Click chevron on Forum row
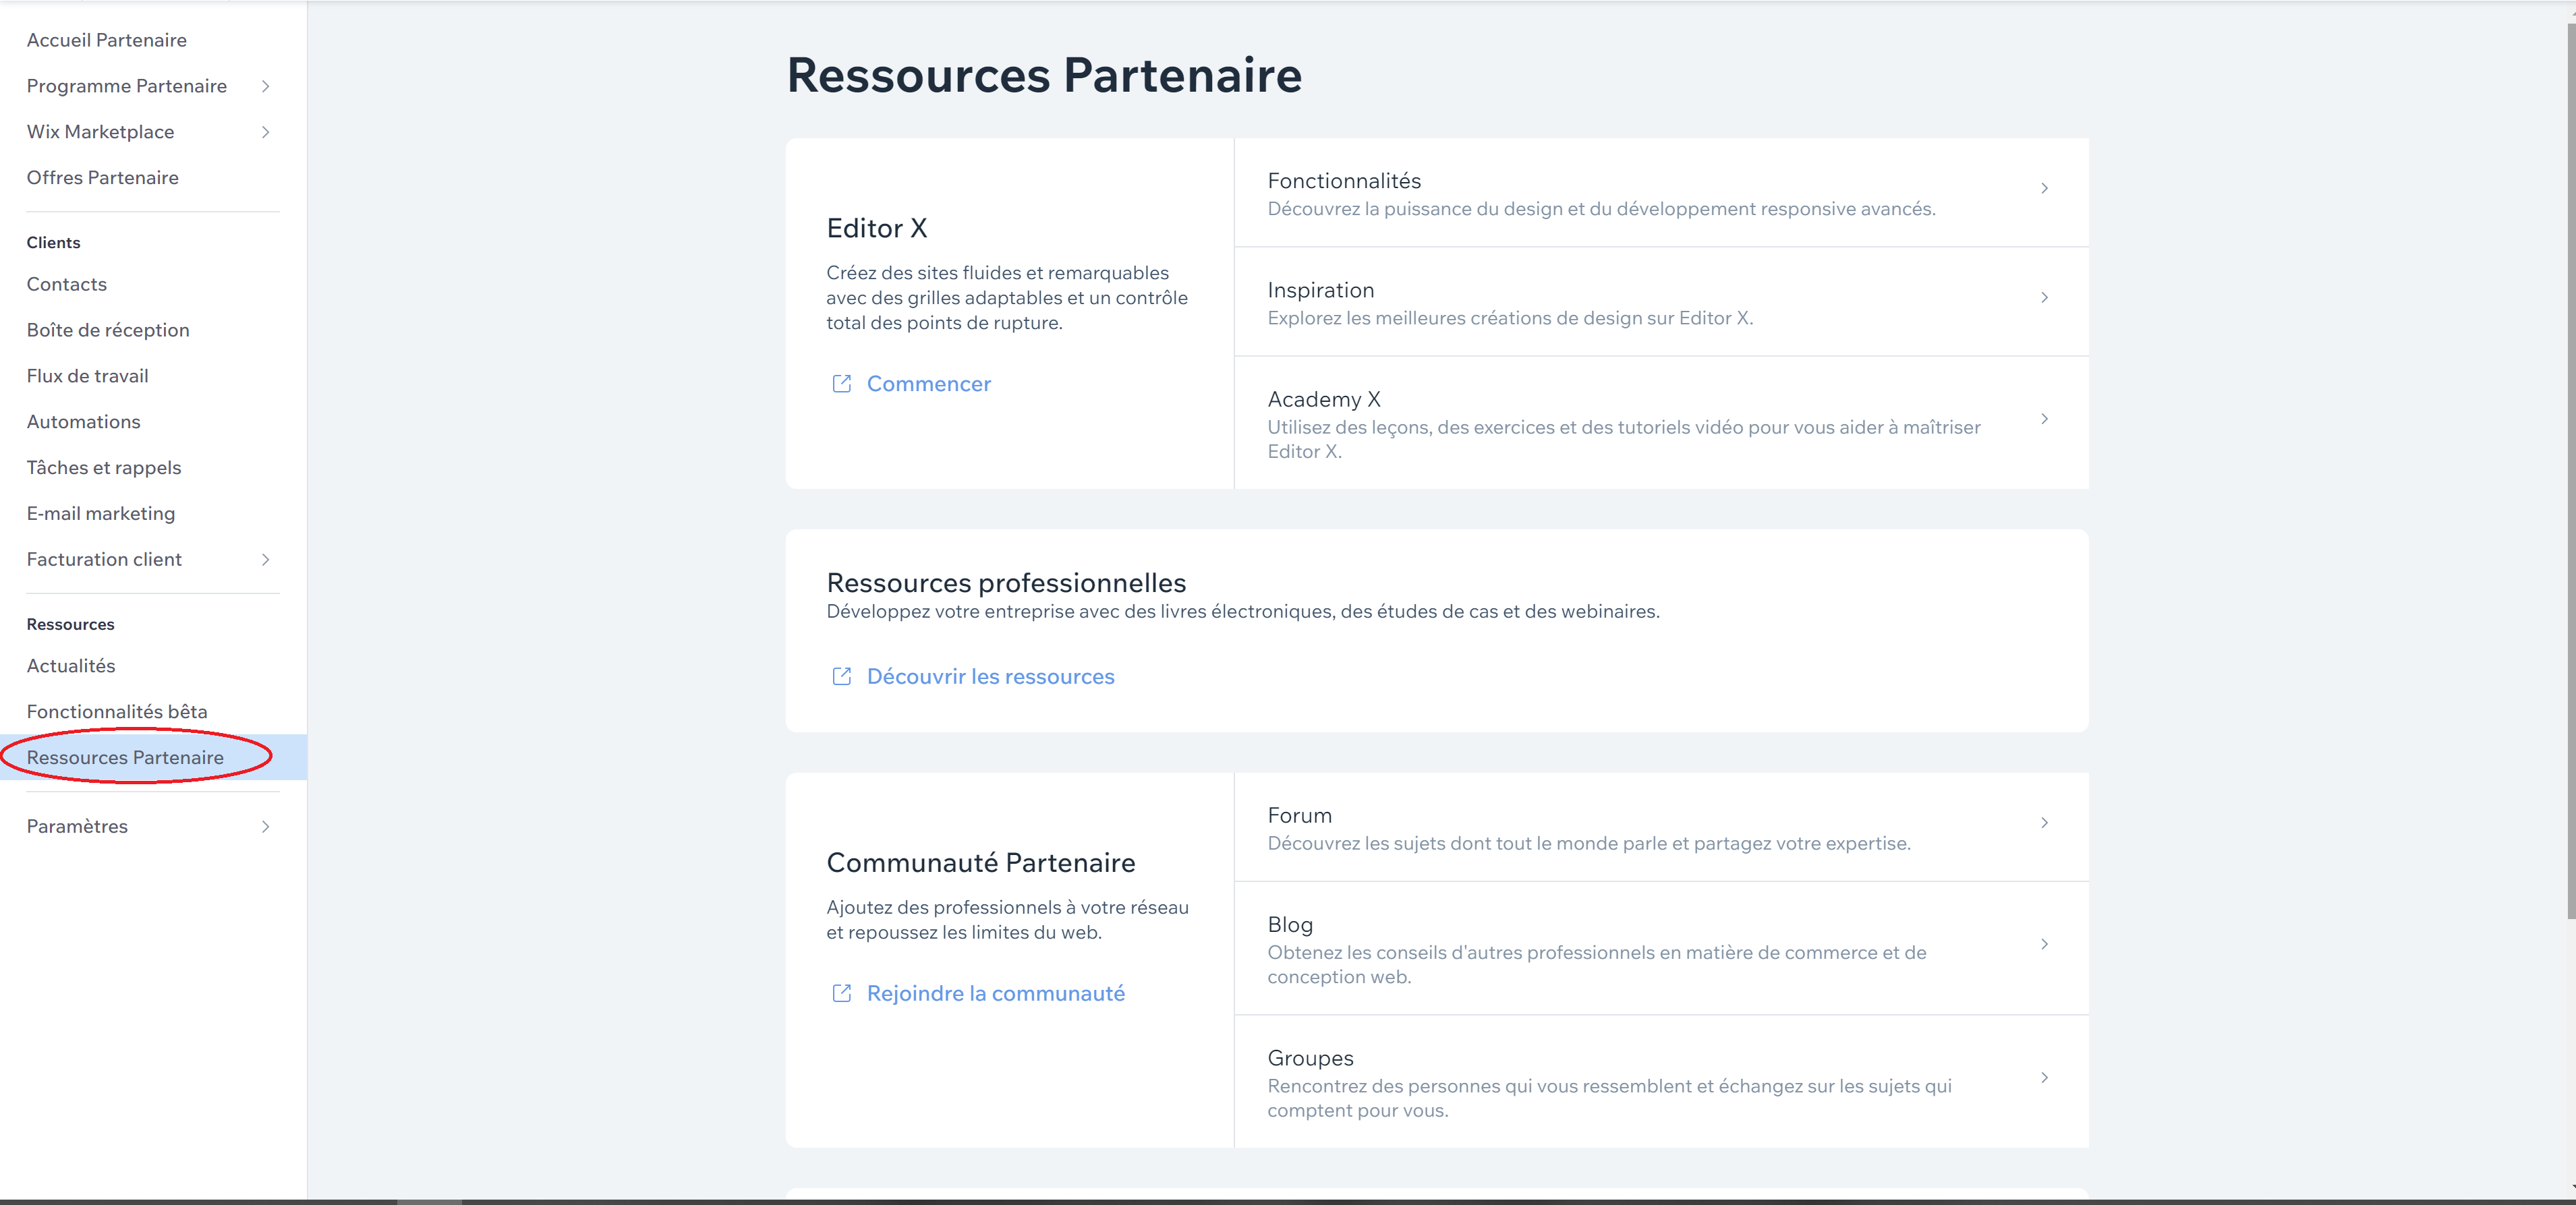The width and height of the screenshot is (2576, 1205). (x=2044, y=822)
